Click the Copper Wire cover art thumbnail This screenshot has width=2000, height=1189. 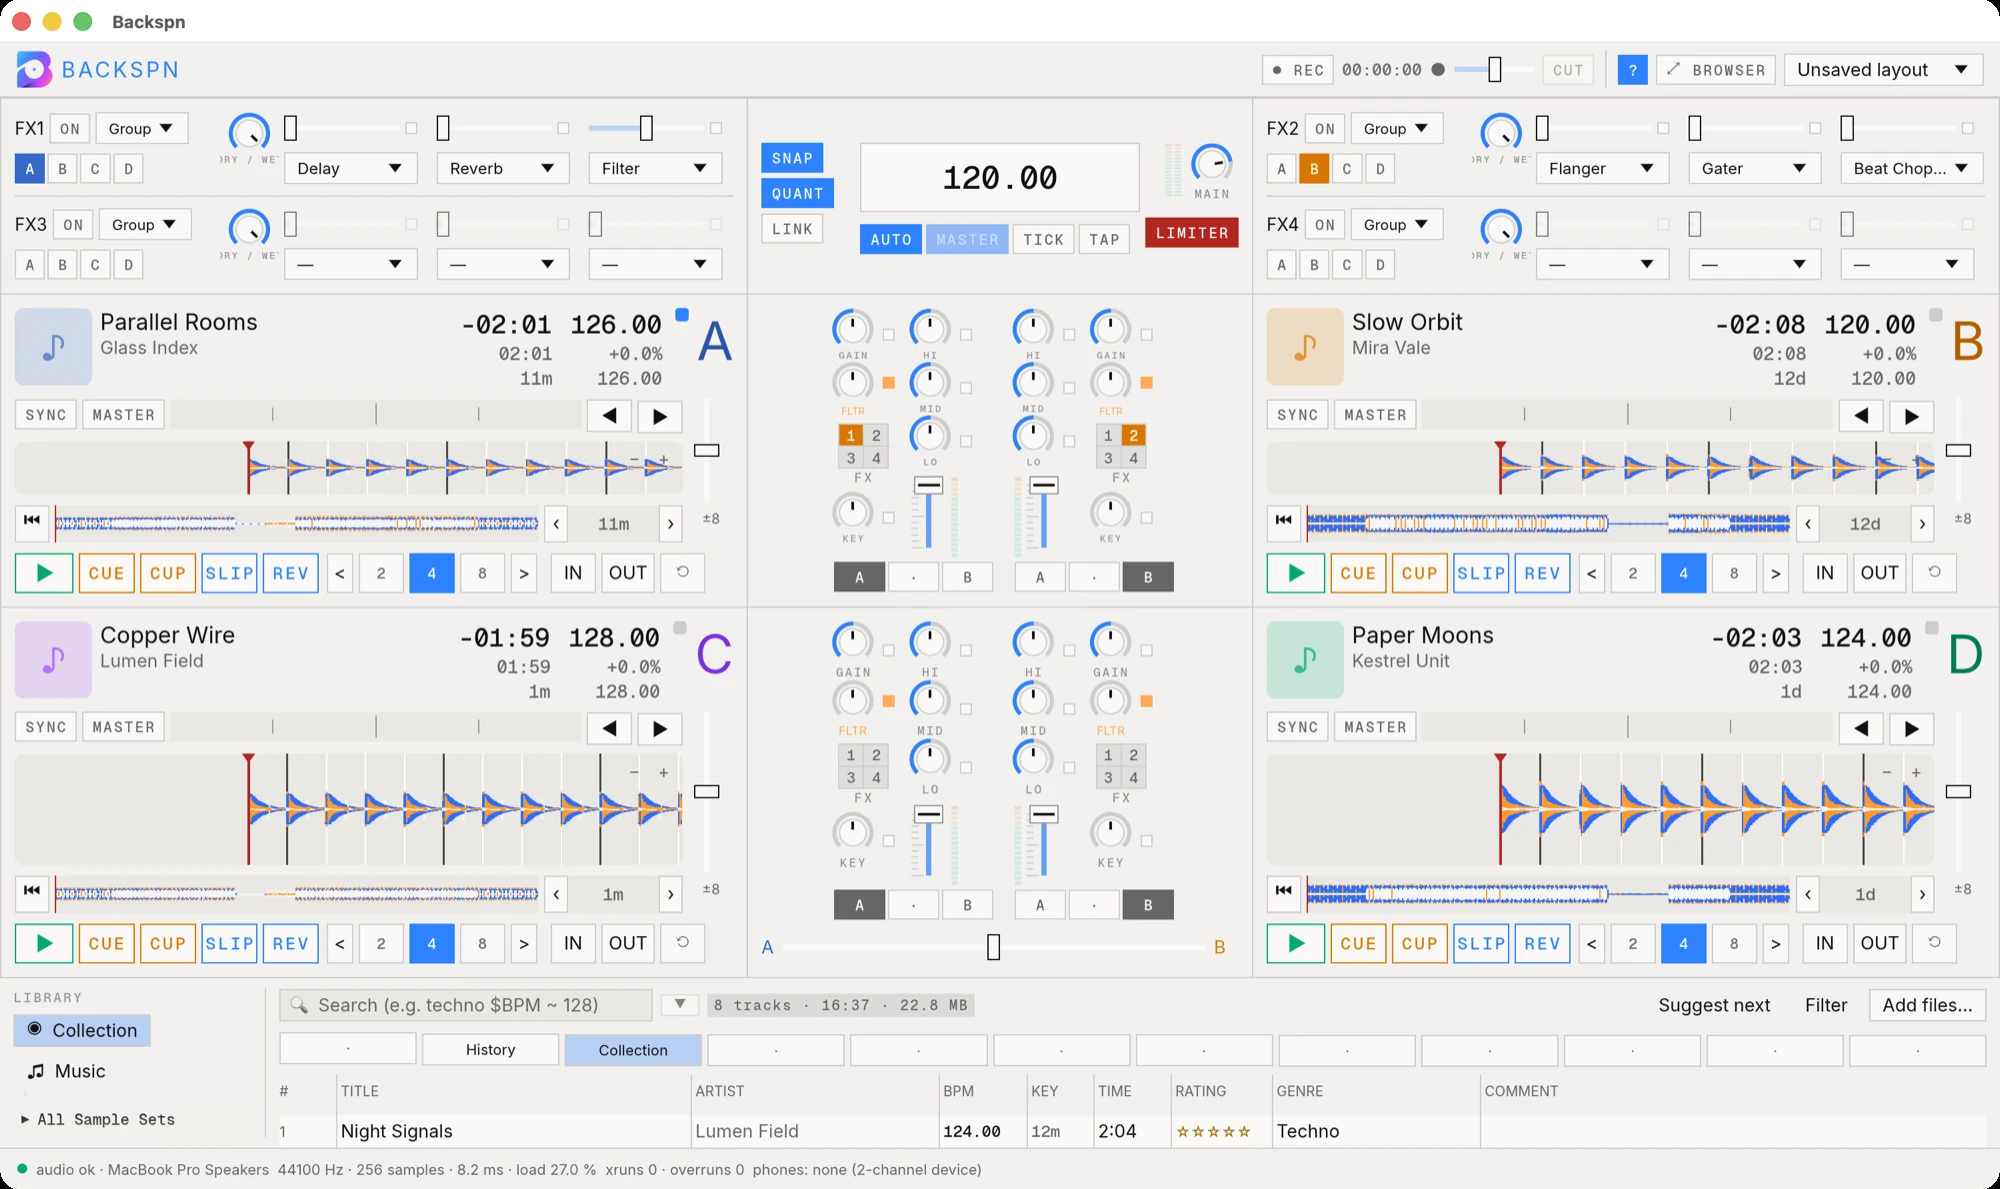point(53,659)
